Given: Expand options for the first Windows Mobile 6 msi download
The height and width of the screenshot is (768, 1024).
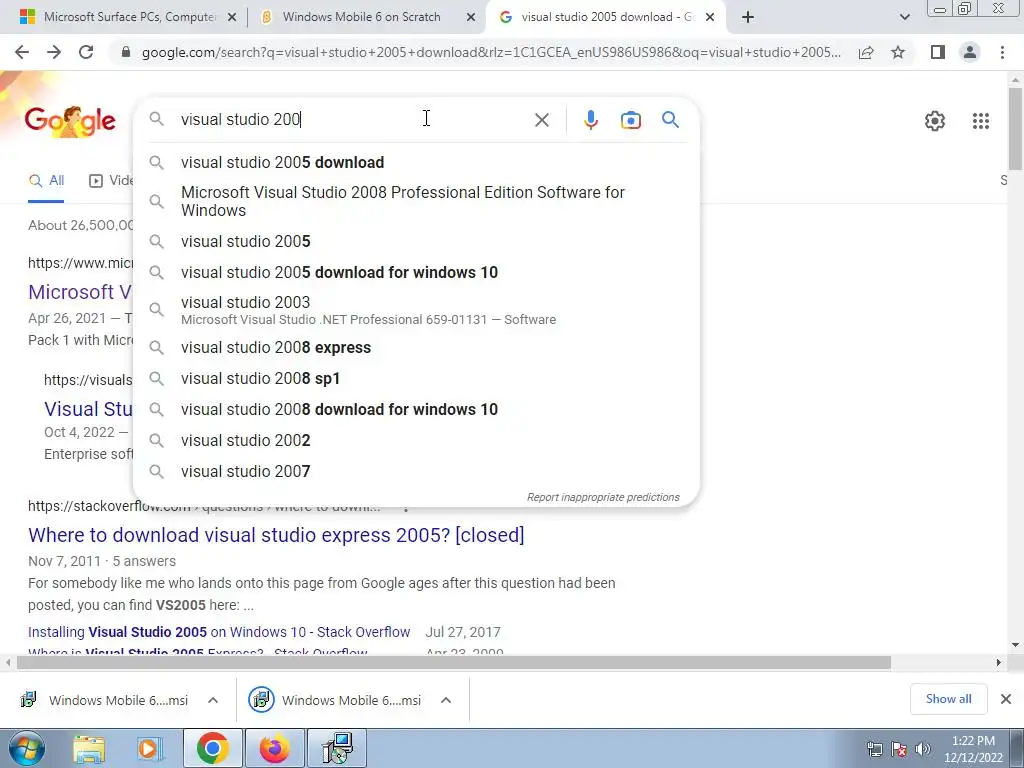Looking at the screenshot, I should (212, 700).
